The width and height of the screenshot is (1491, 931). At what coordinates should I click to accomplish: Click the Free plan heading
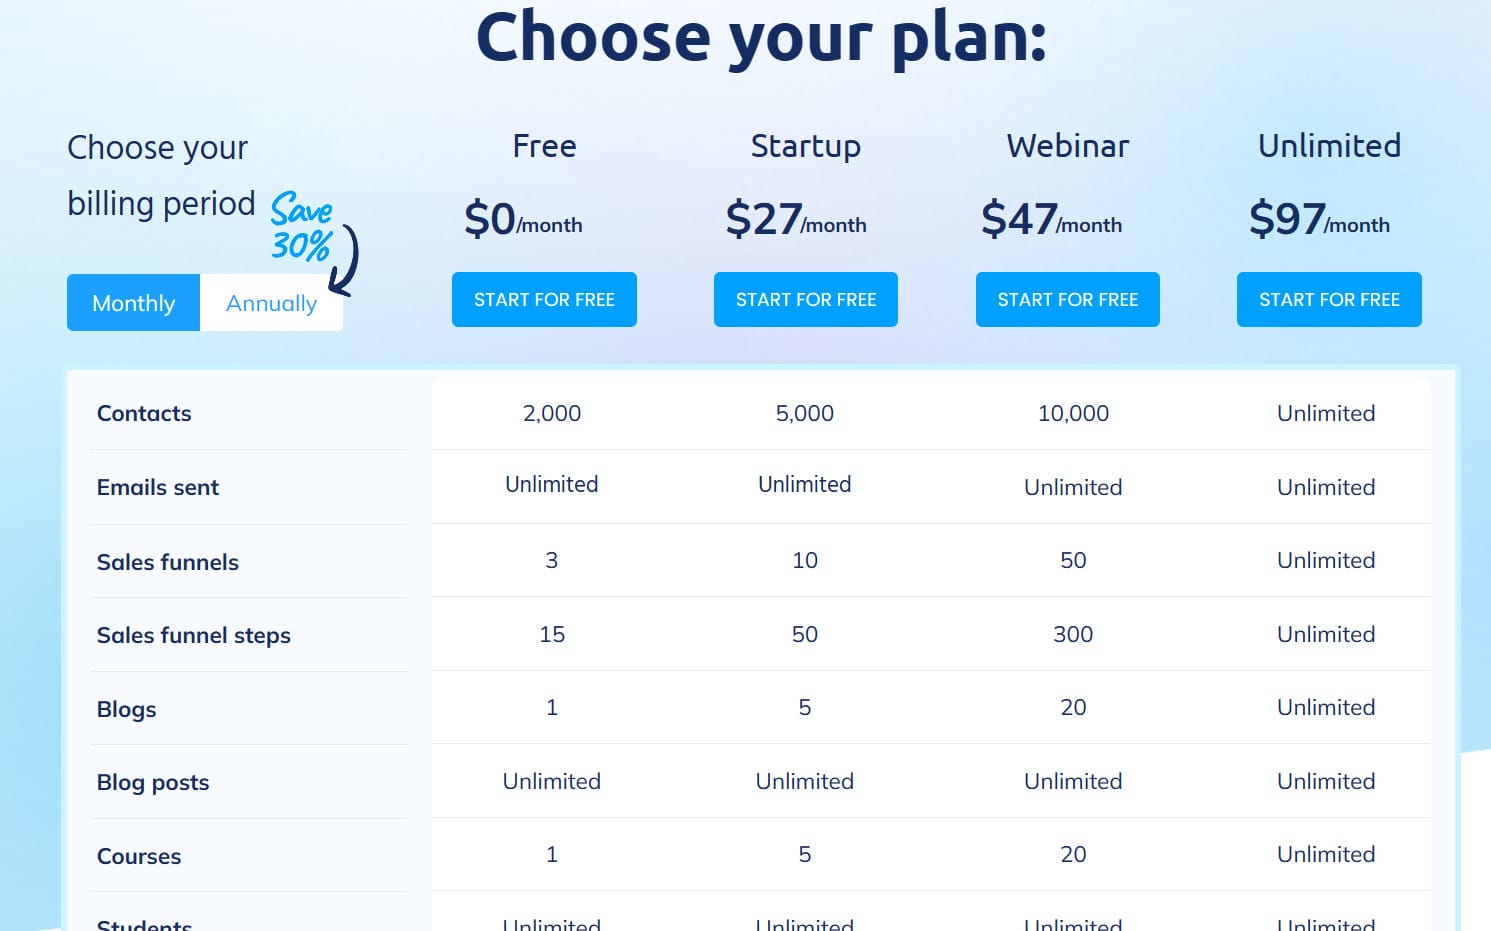544,146
